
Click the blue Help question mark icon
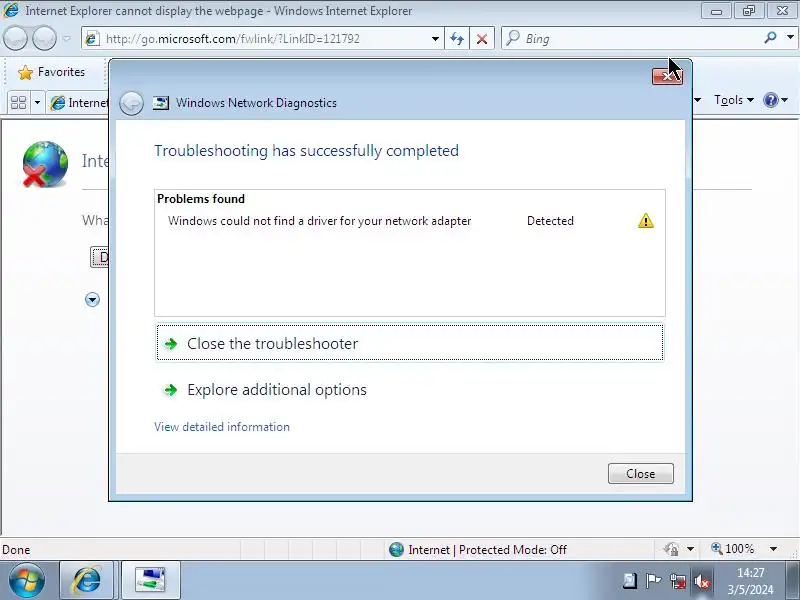click(770, 100)
